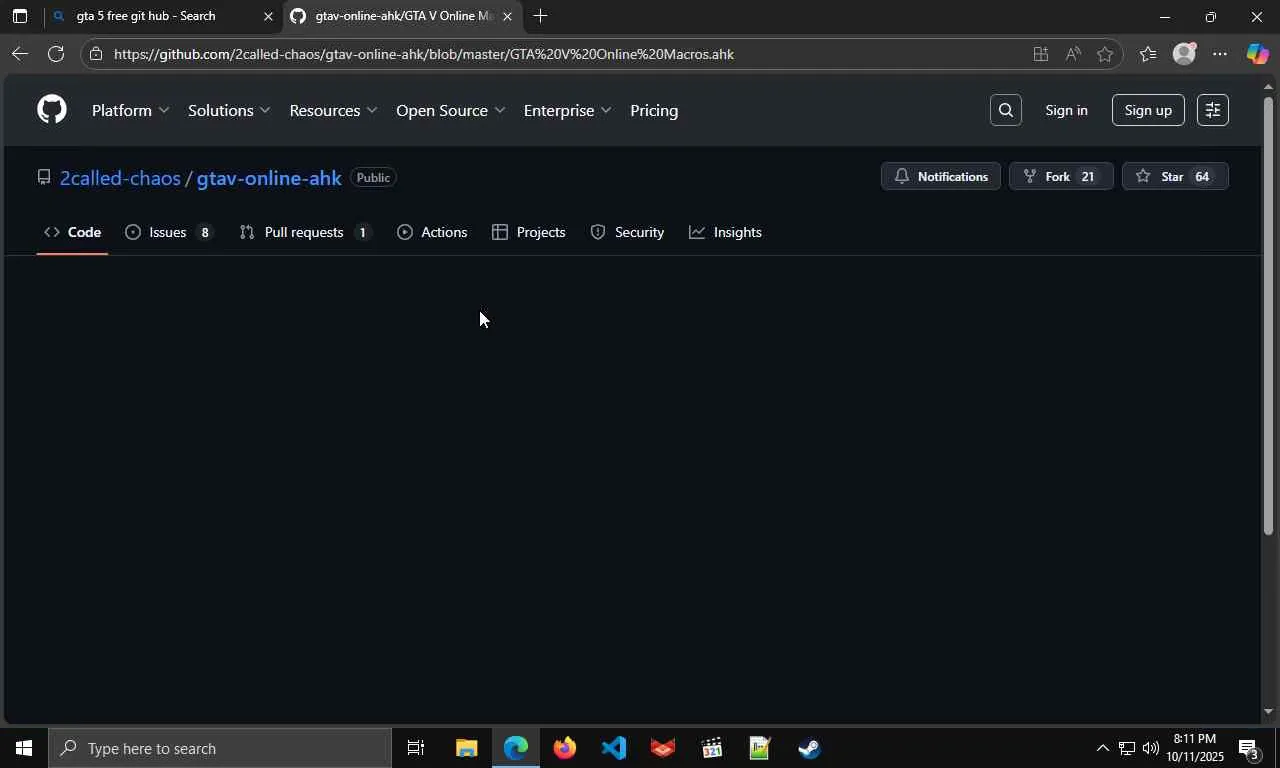Screen dimensions: 1280x768
Task: Open the appearance settings button
Action: tap(1212, 110)
